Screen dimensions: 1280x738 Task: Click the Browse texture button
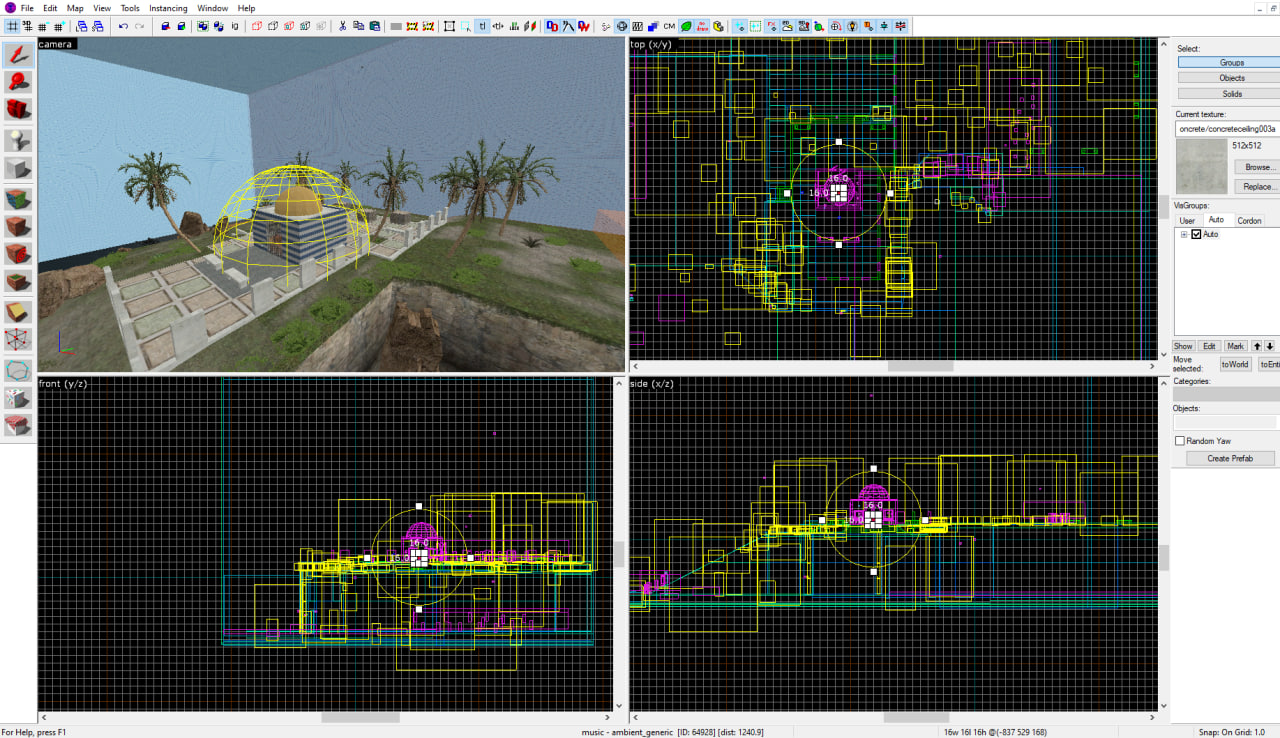pyautogui.click(x=1258, y=167)
